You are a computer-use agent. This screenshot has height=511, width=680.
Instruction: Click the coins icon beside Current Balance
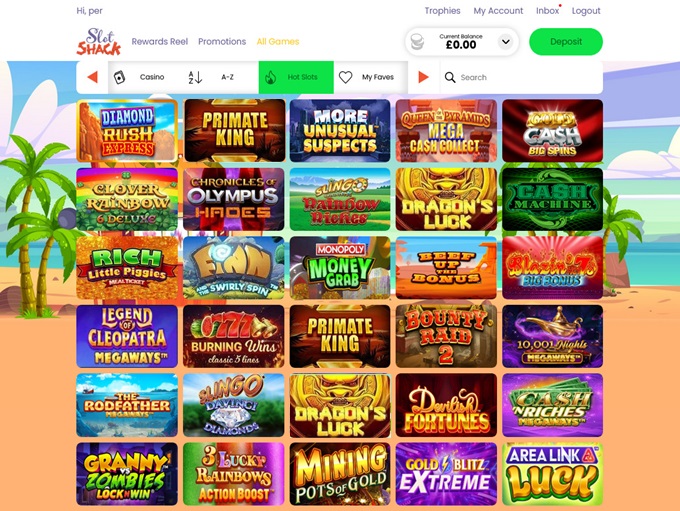[417, 42]
